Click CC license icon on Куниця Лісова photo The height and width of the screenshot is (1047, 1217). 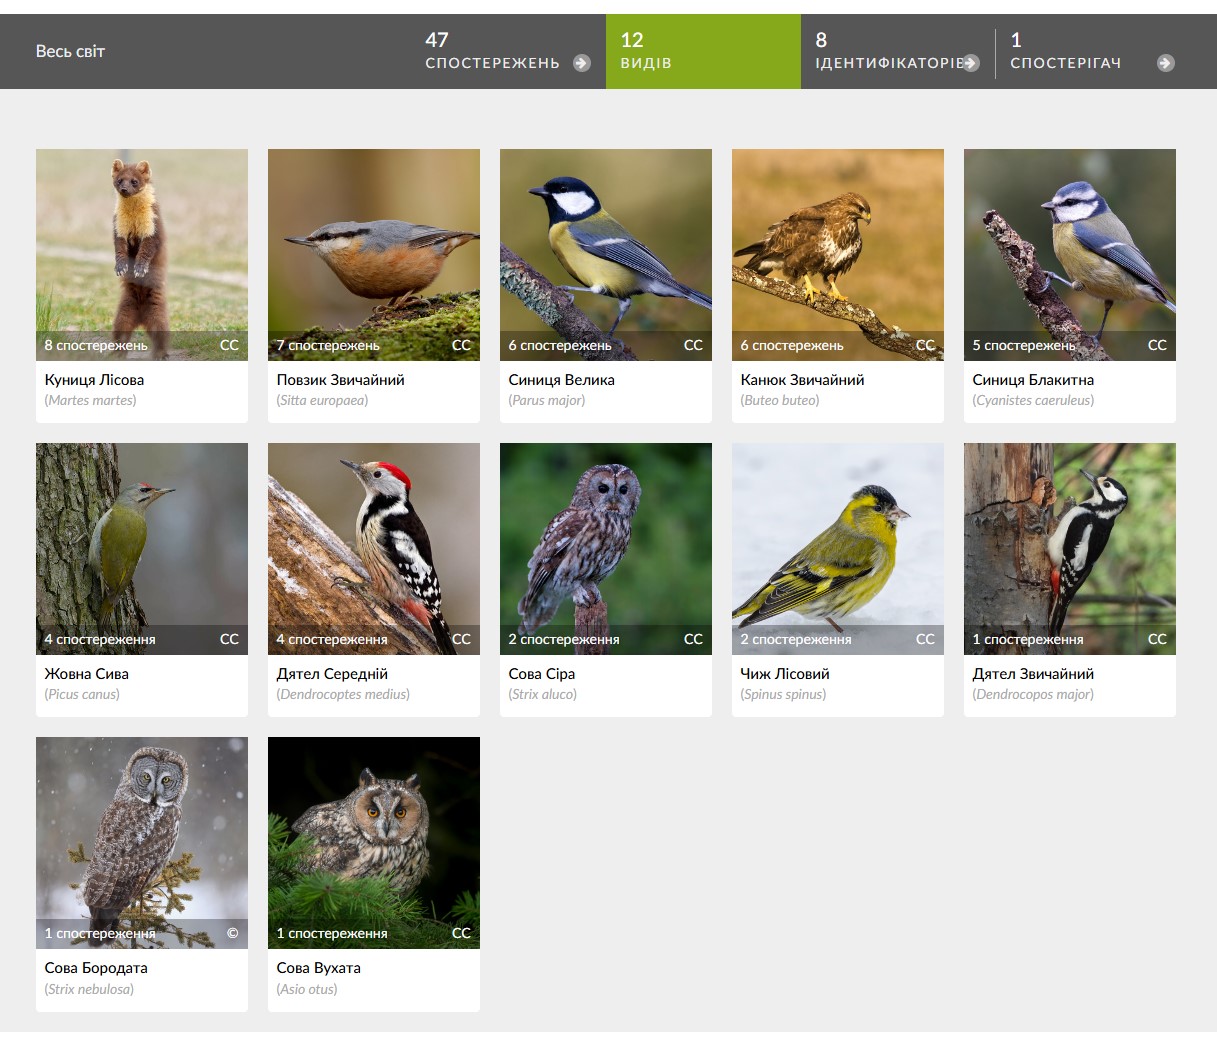[229, 345]
